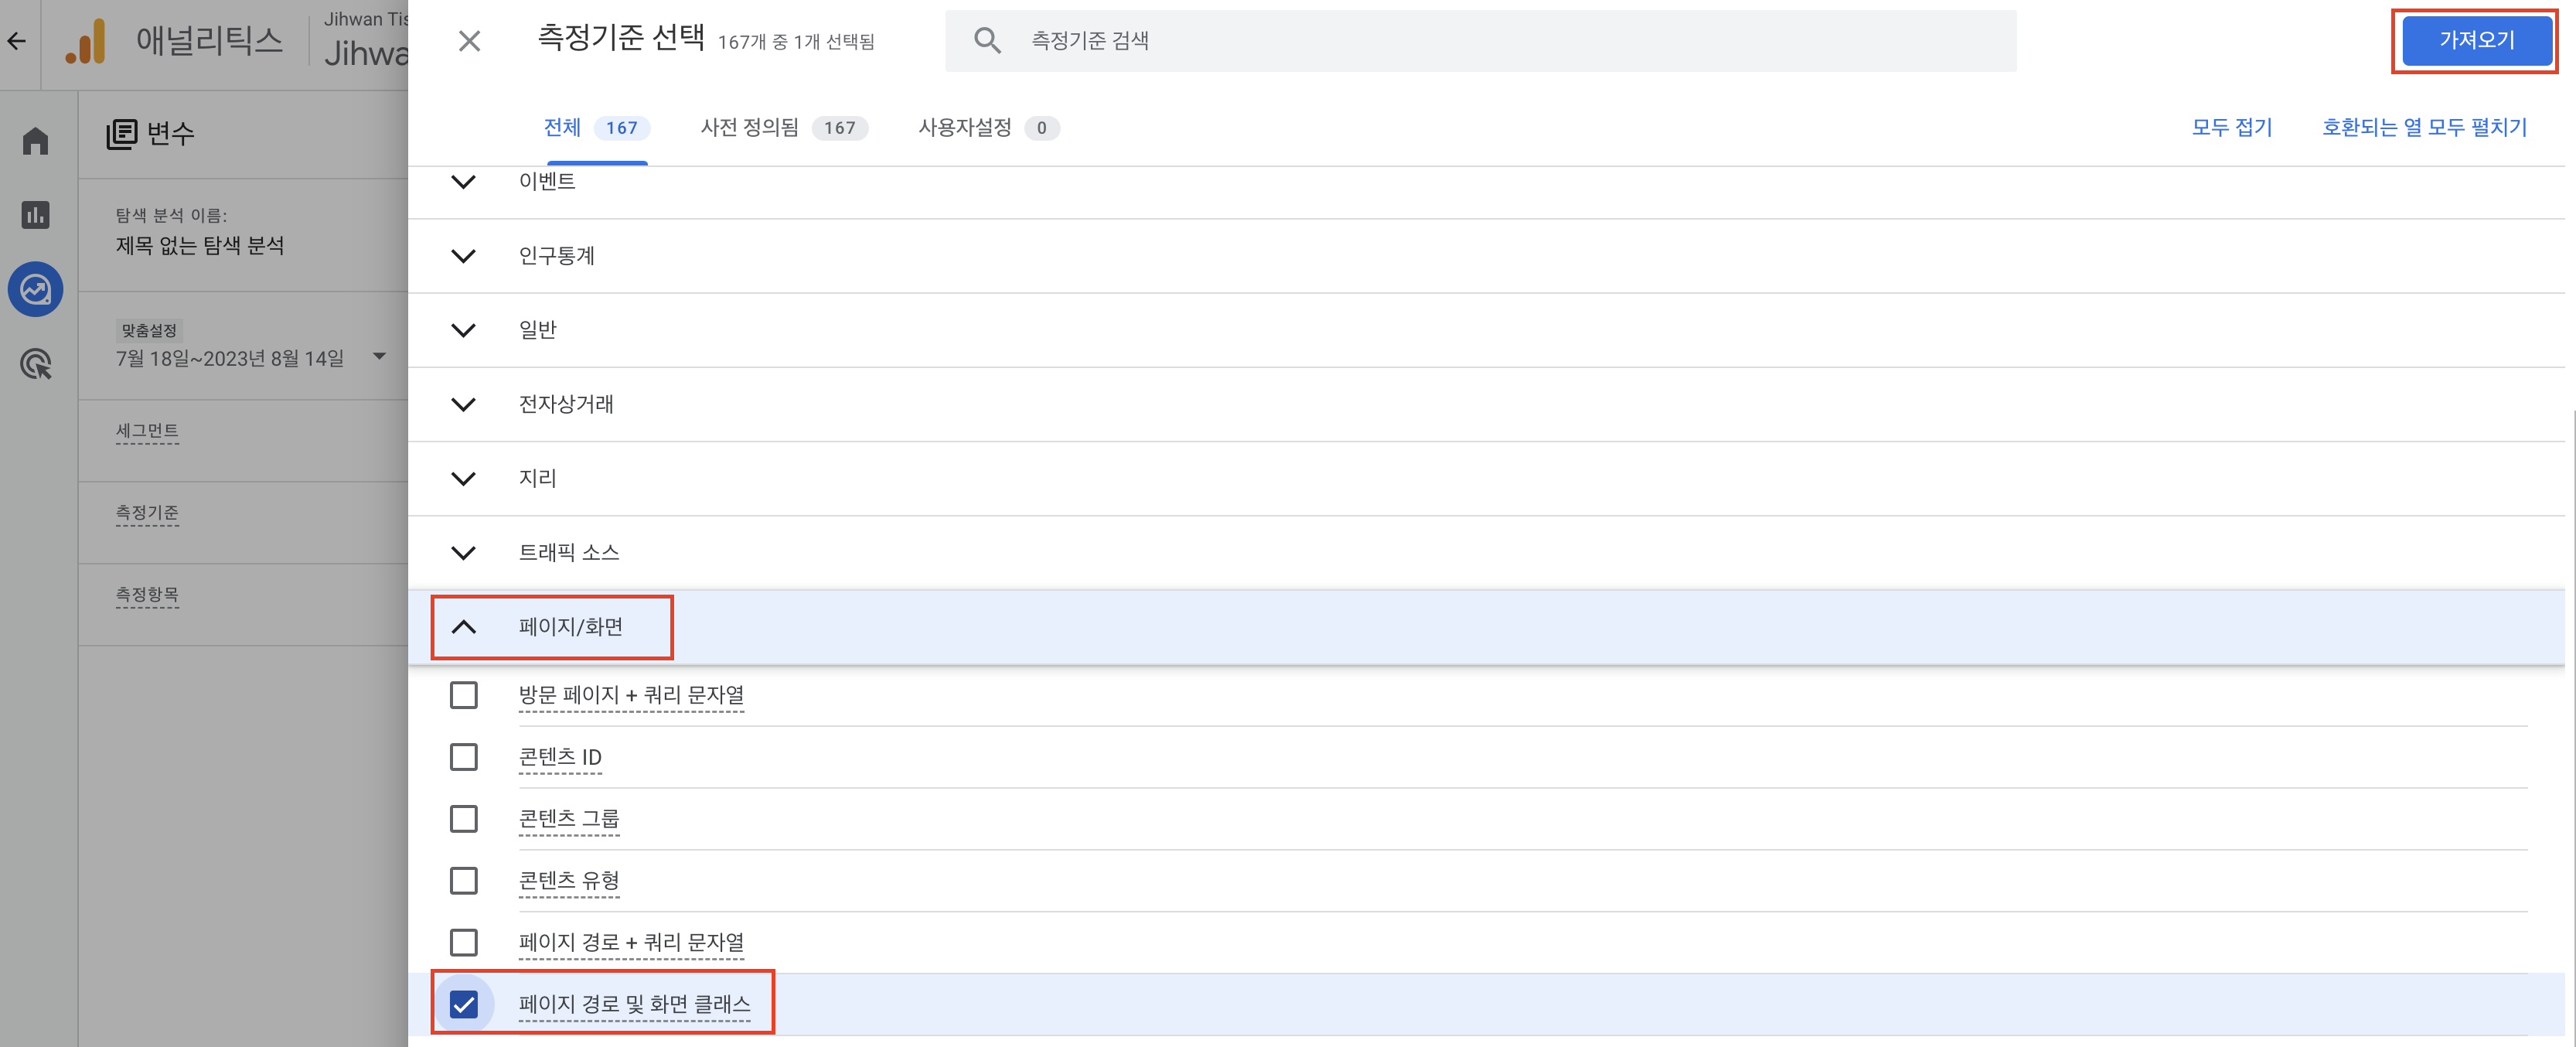
Task: Open the Advertising cursor target icon
Action: coord(36,364)
